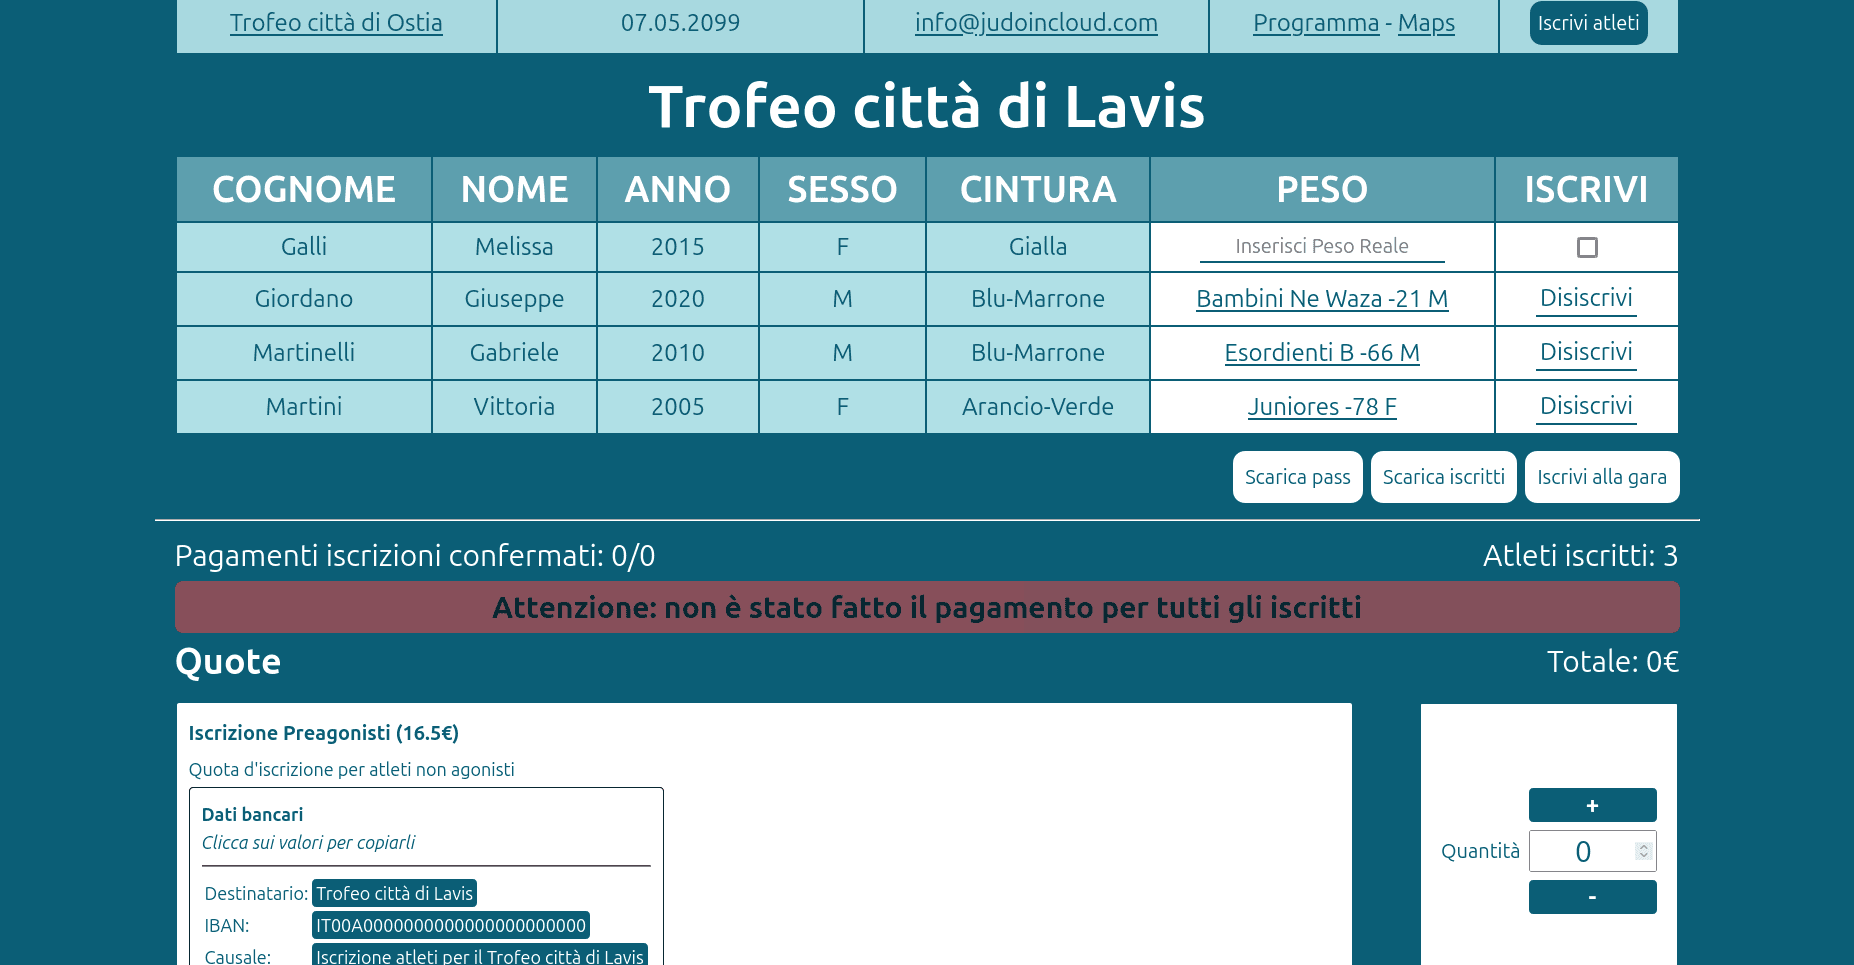
Task: Download the list with Scarica iscritti
Action: [1443, 477]
